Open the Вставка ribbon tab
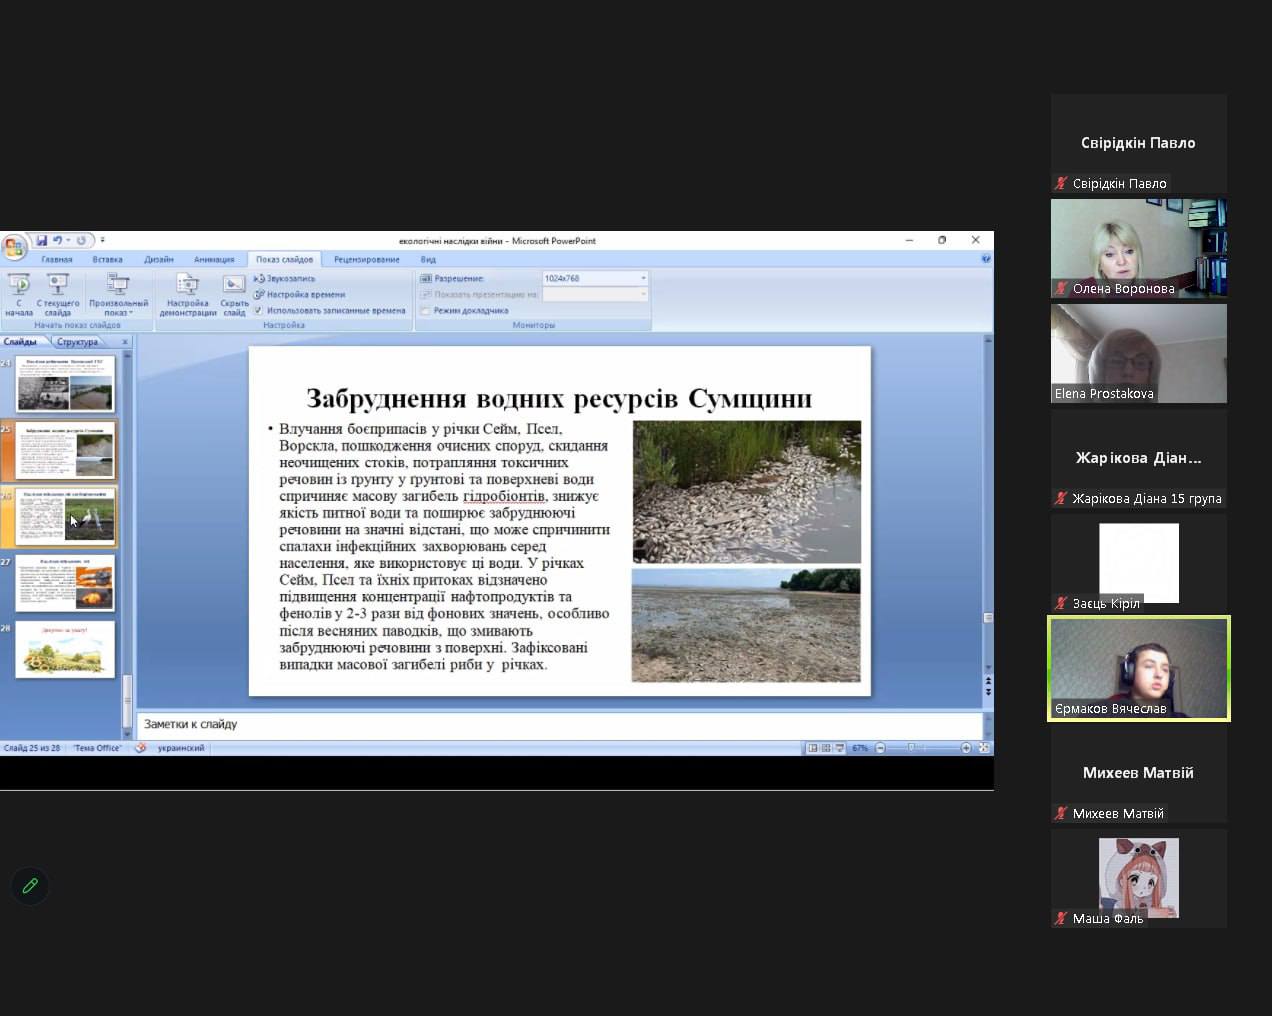The image size is (1272, 1016). click(x=107, y=259)
